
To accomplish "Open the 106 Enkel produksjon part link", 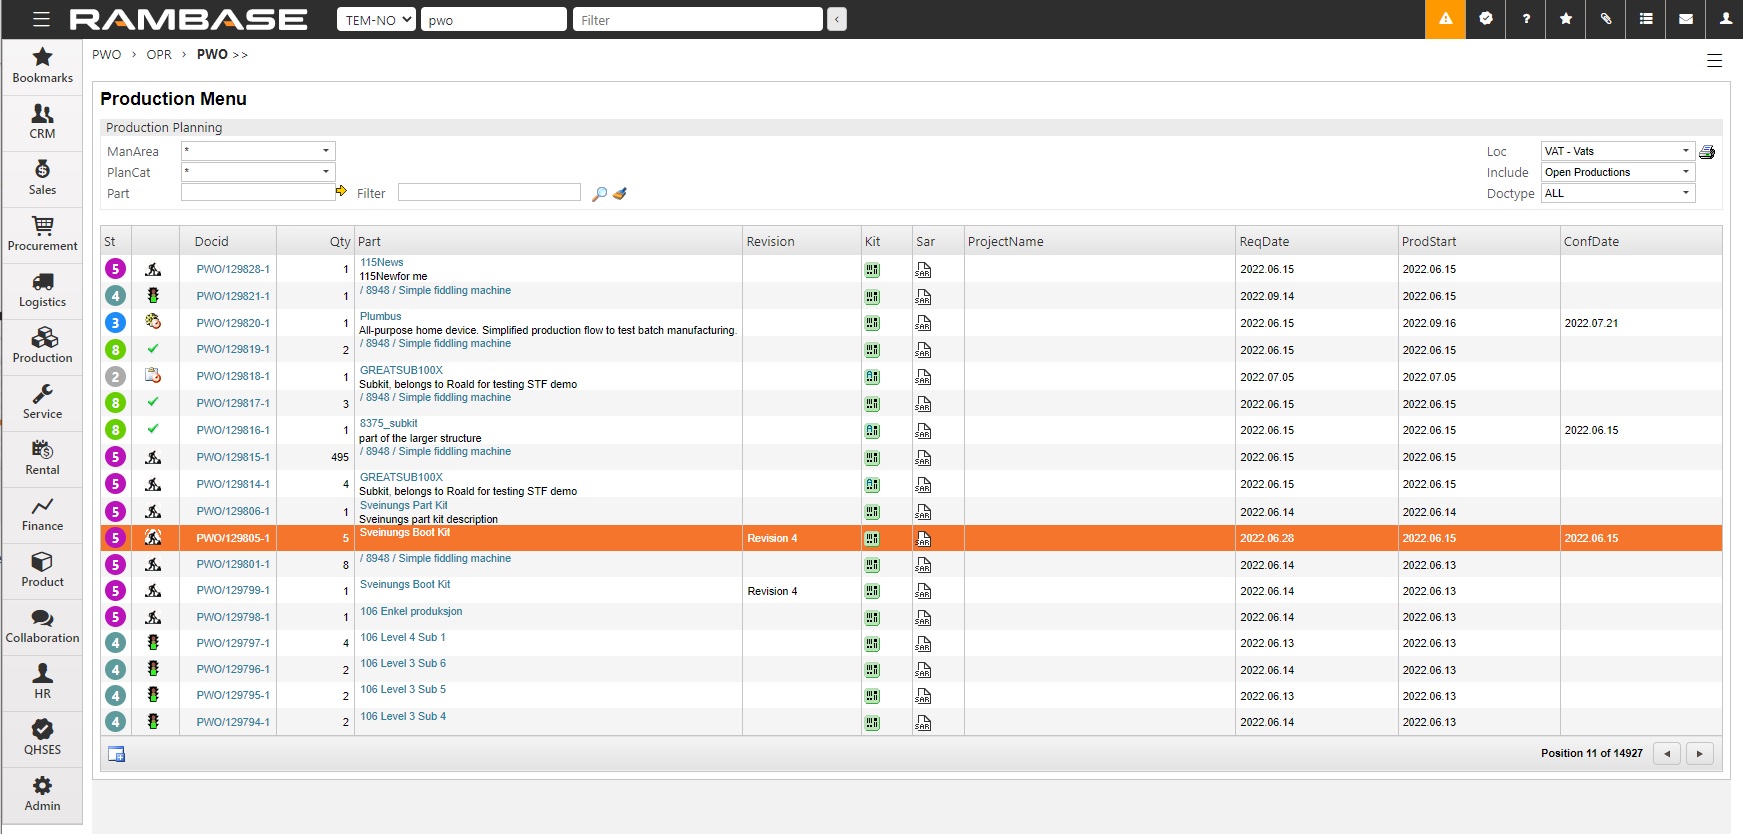I will (411, 611).
